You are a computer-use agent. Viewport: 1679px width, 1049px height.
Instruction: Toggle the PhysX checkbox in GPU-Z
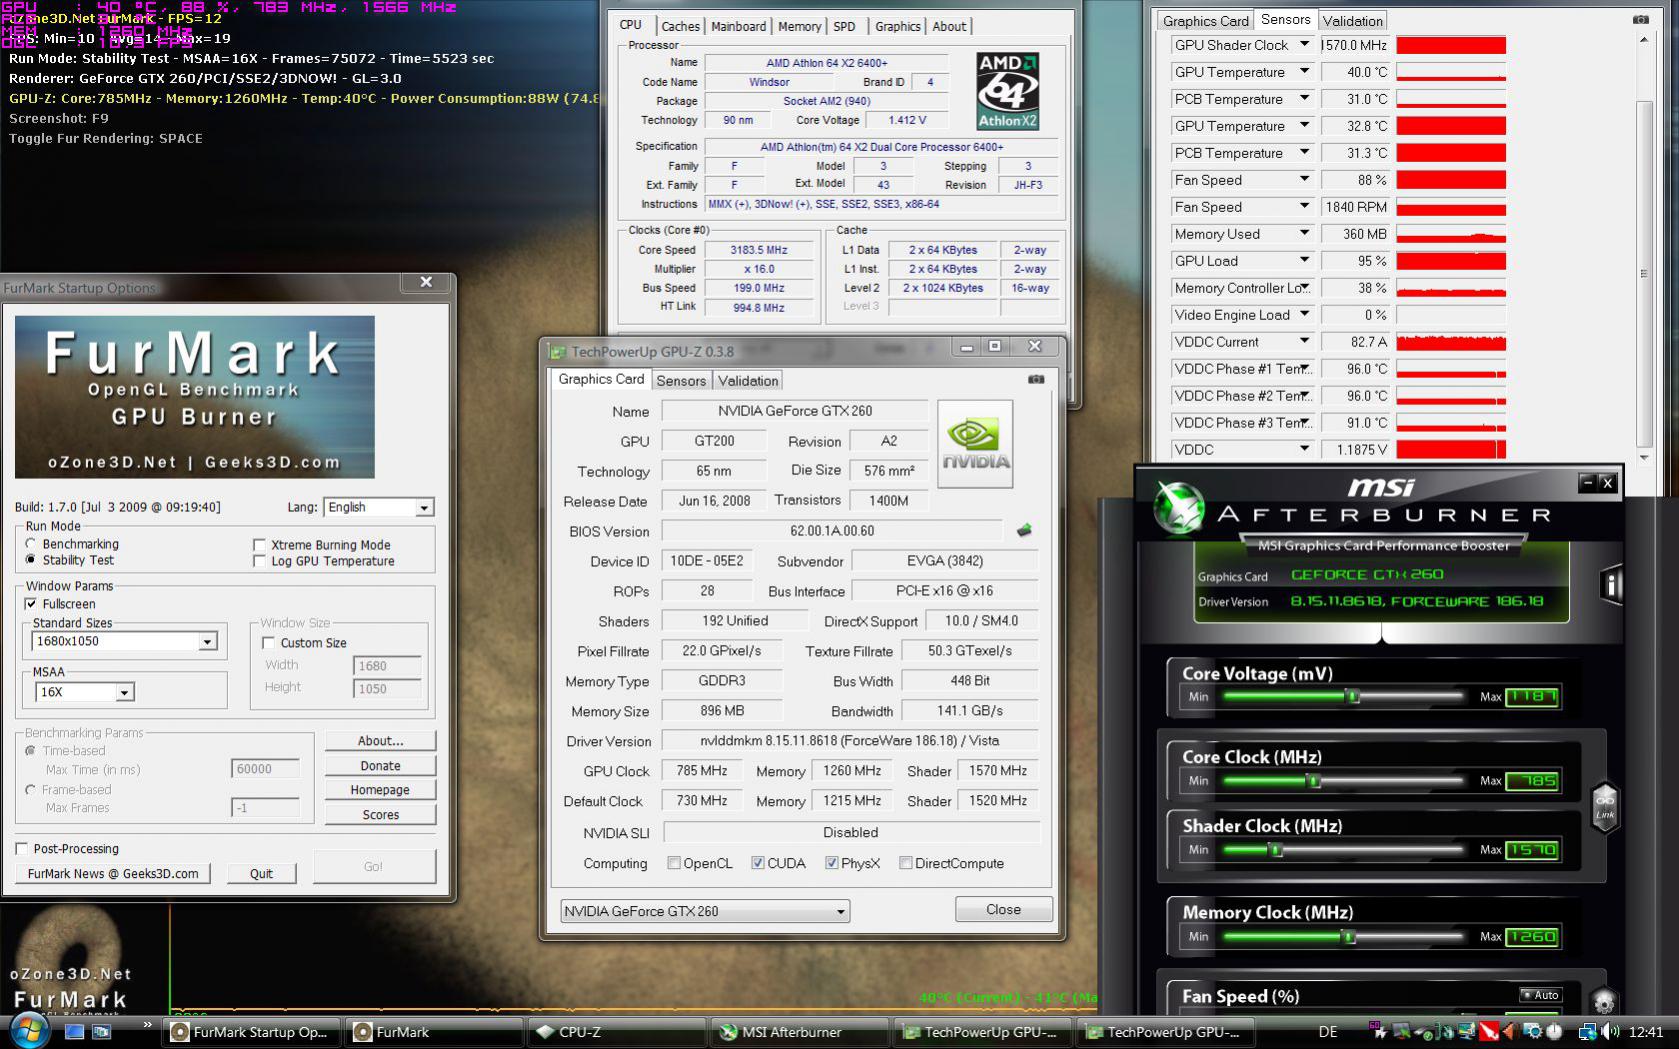(x=832, y=863)
